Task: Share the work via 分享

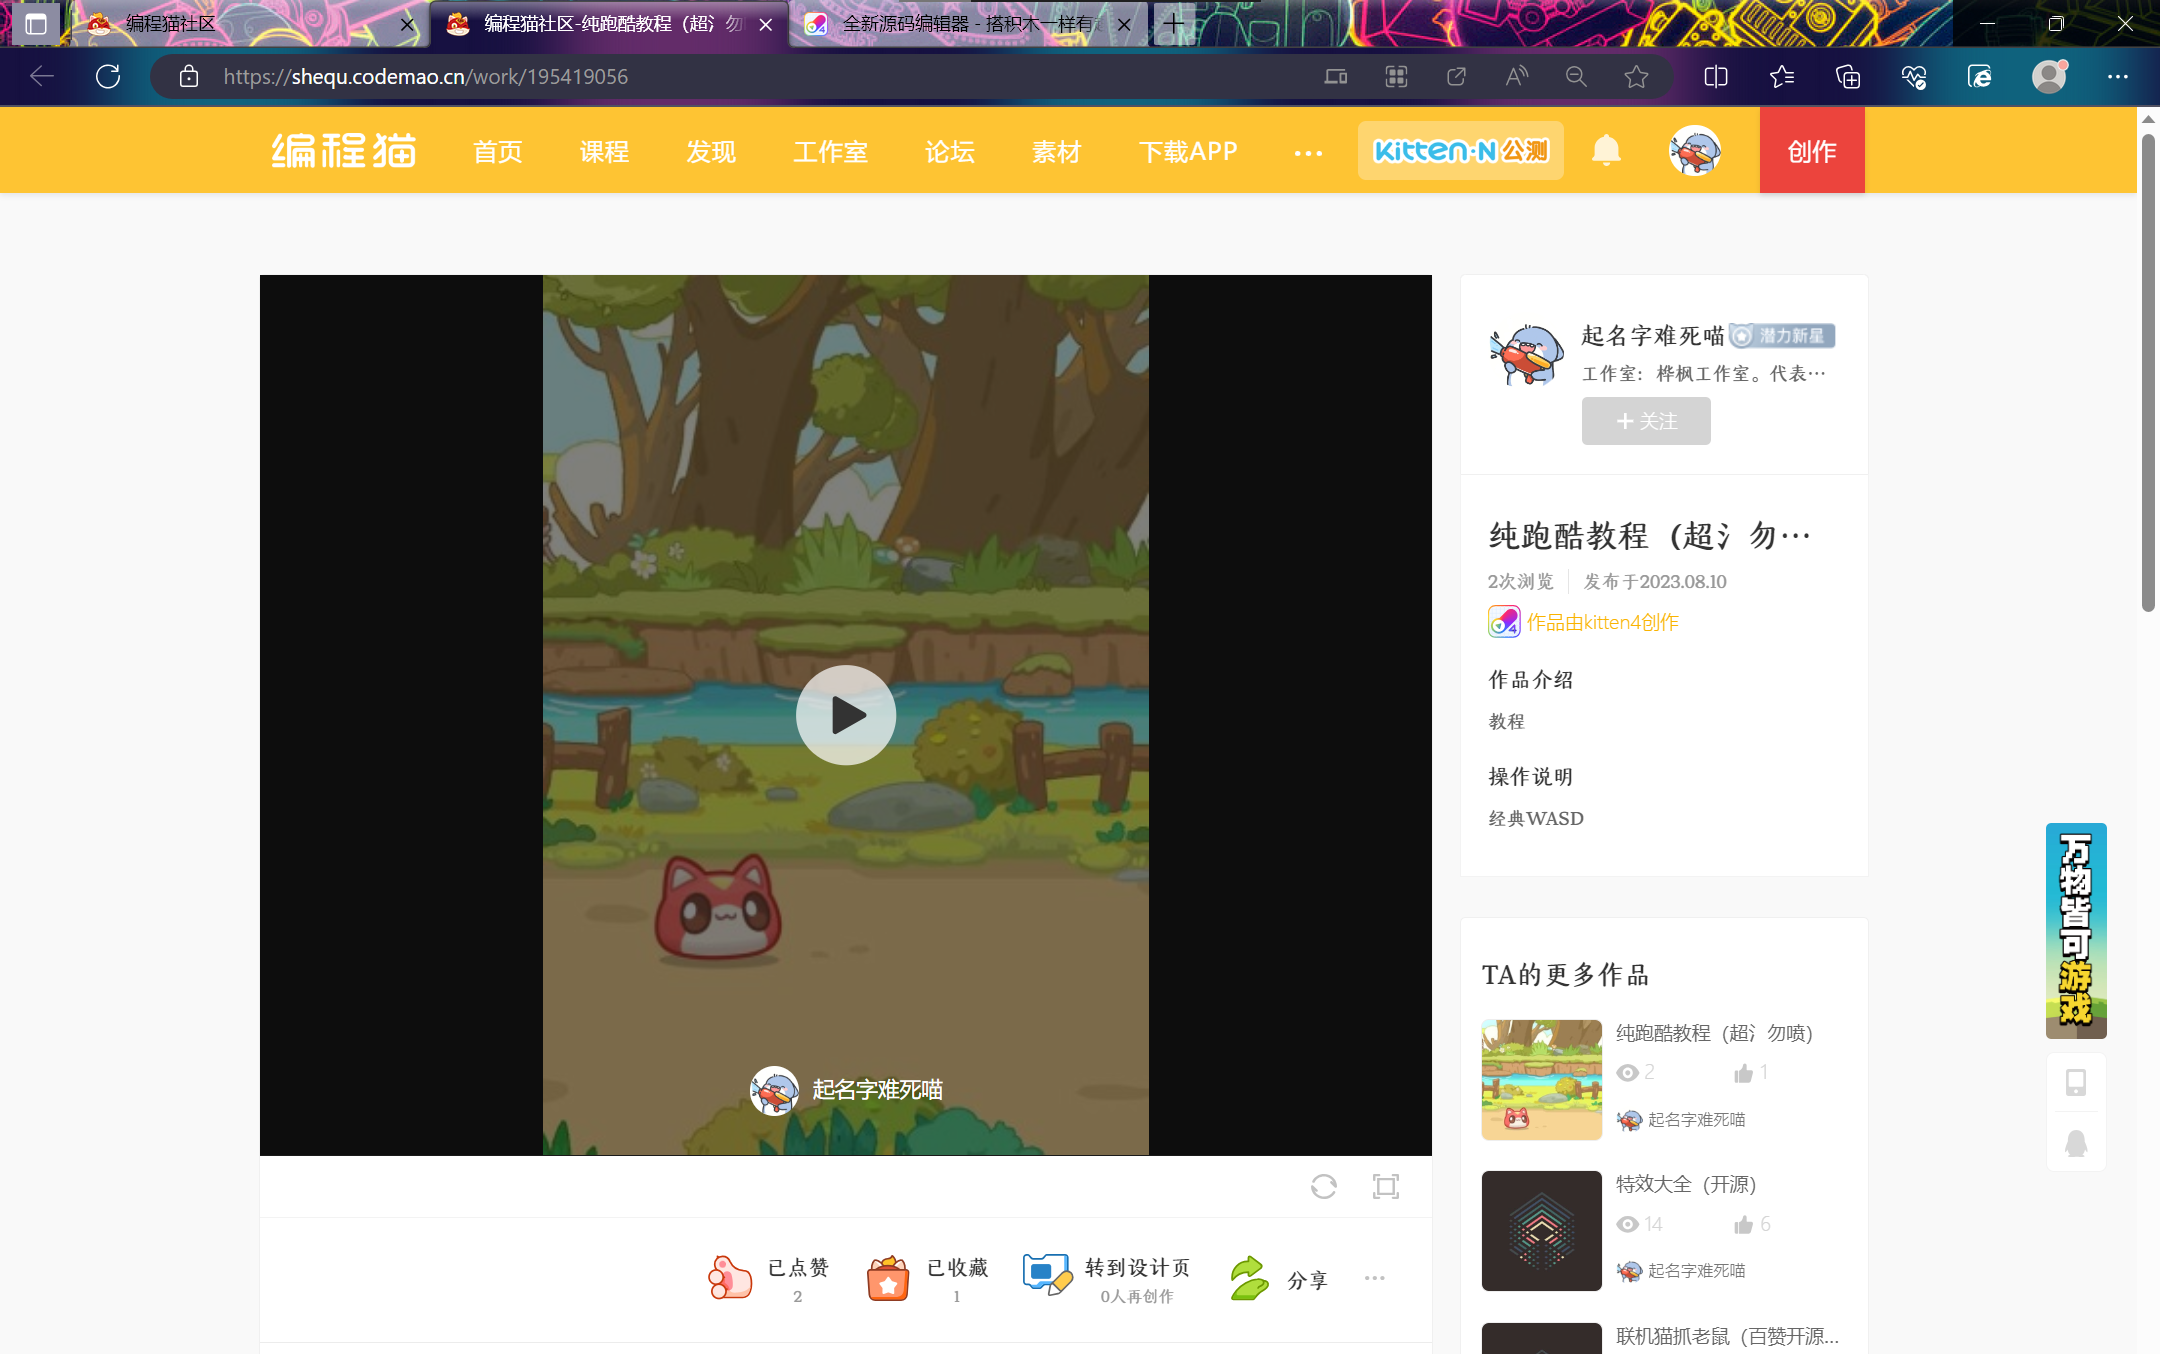Action: 1278,1279
